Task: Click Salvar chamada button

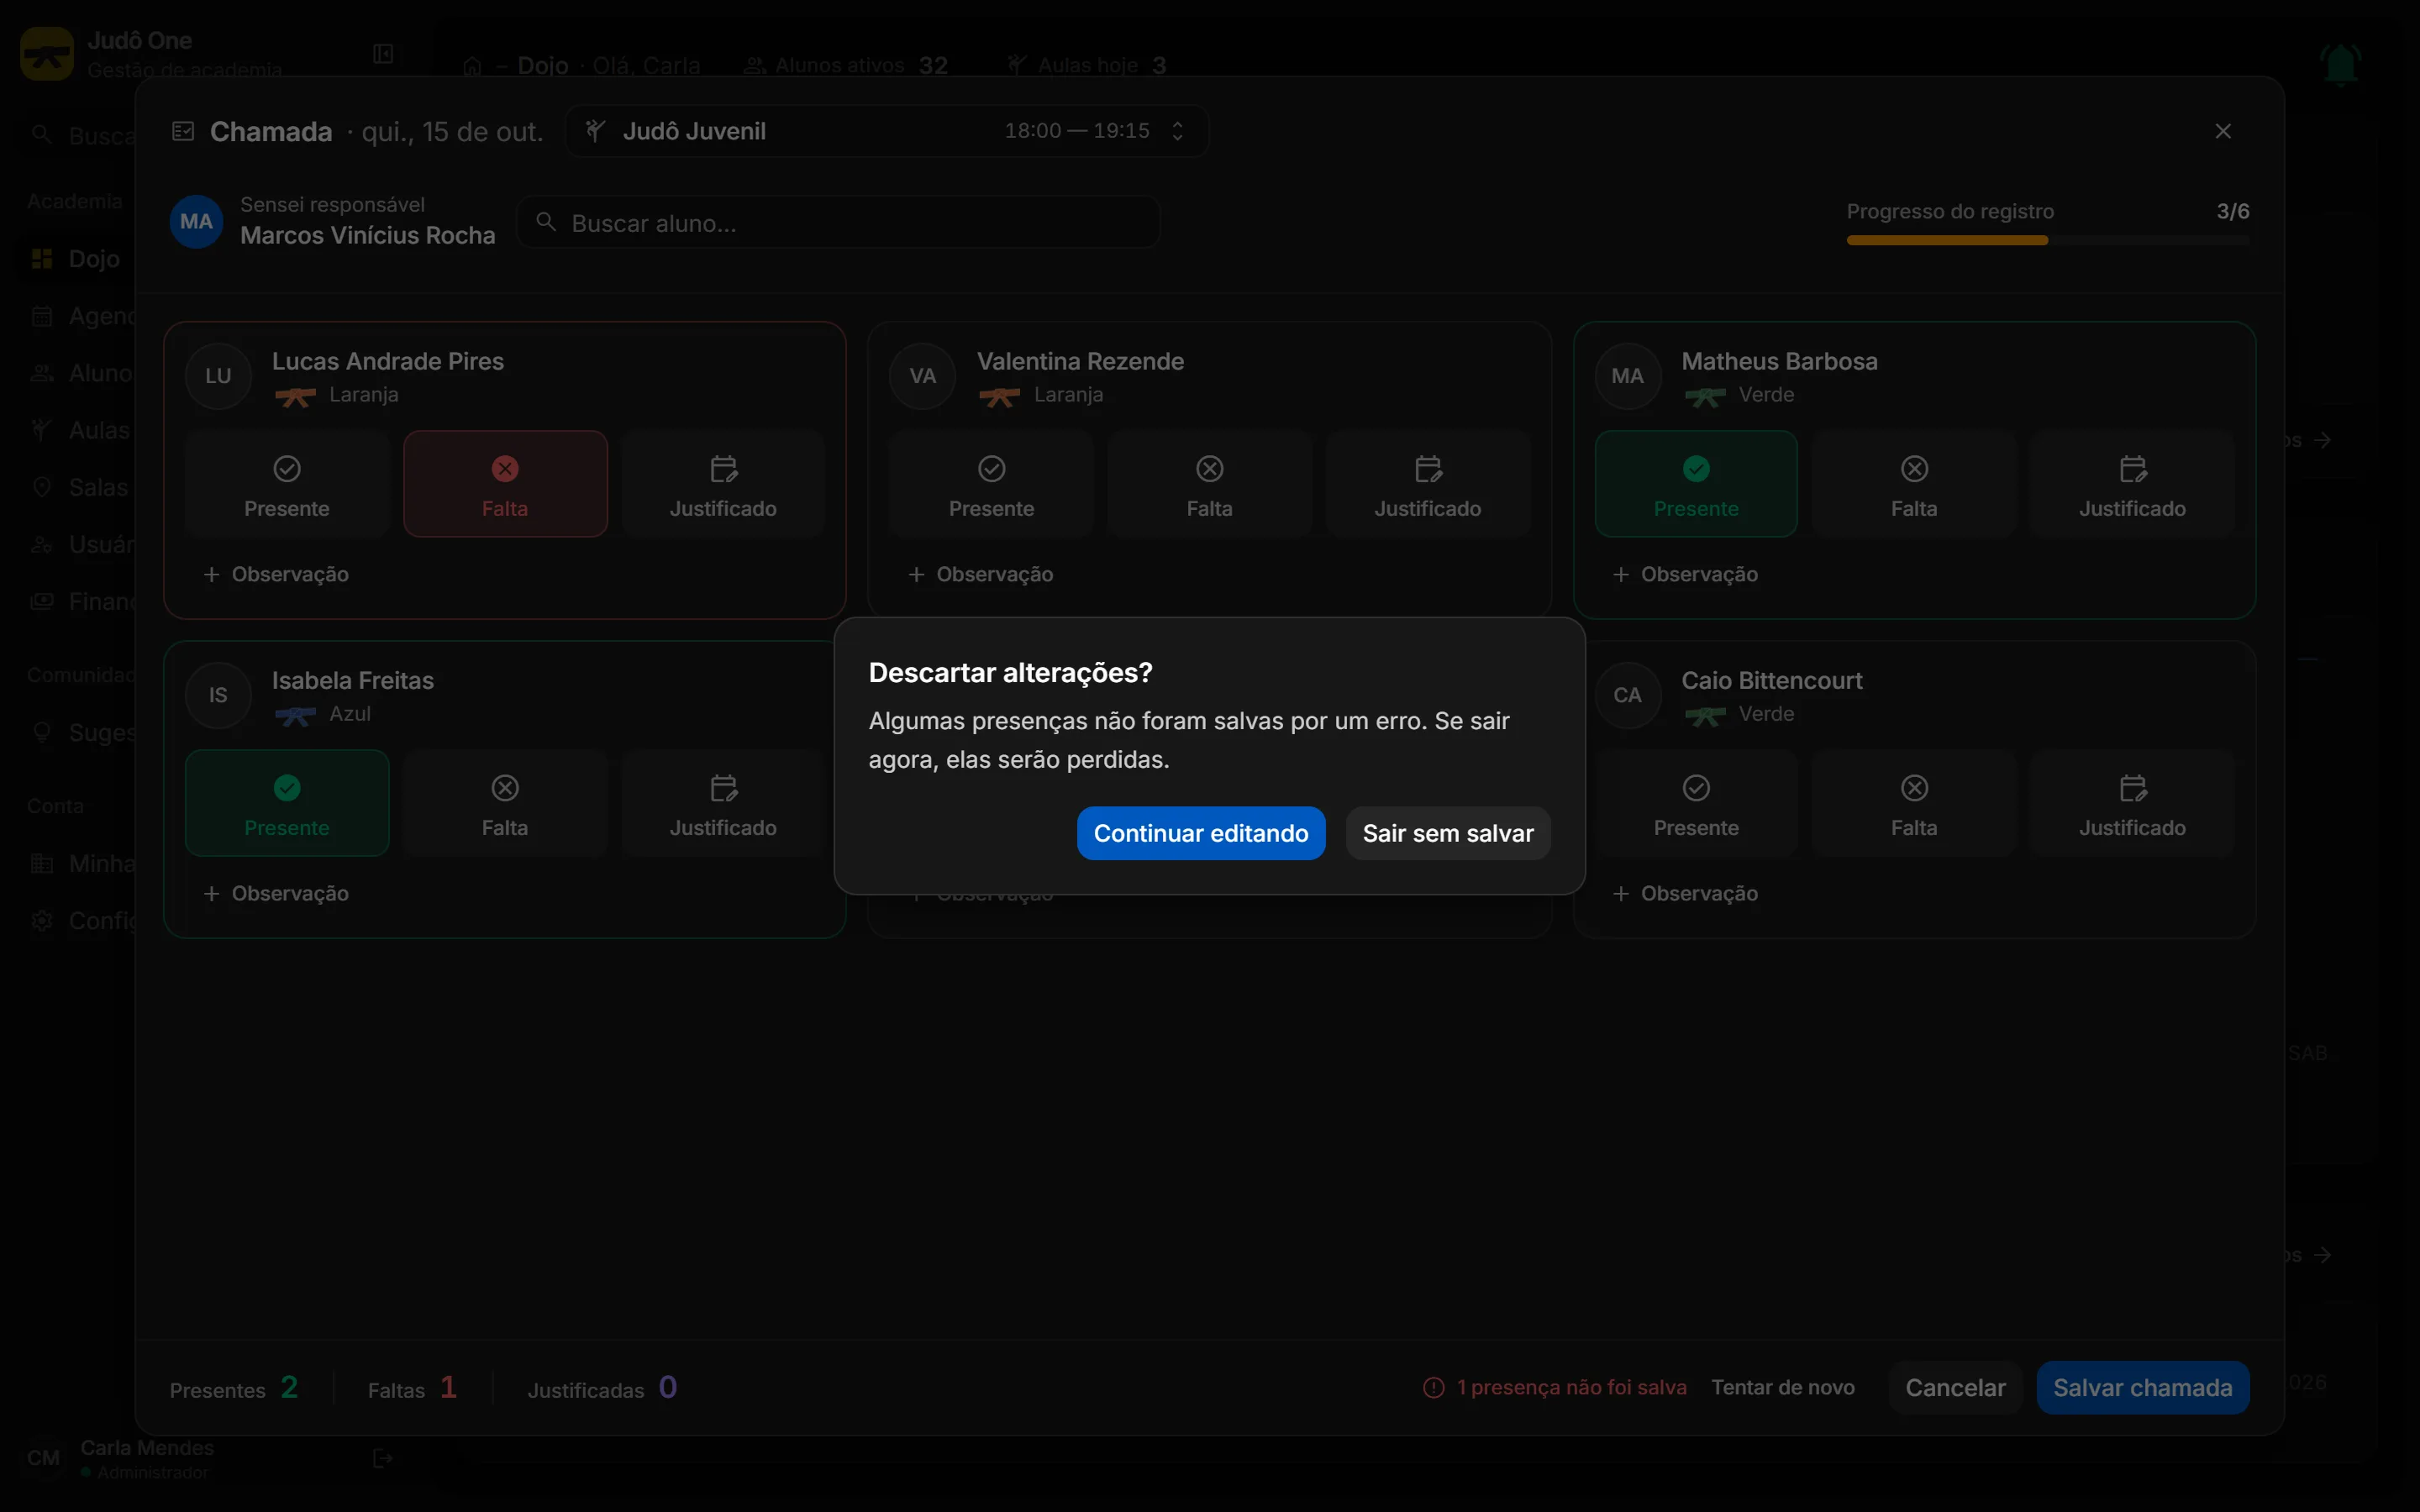Action: coord(2142,1387)
